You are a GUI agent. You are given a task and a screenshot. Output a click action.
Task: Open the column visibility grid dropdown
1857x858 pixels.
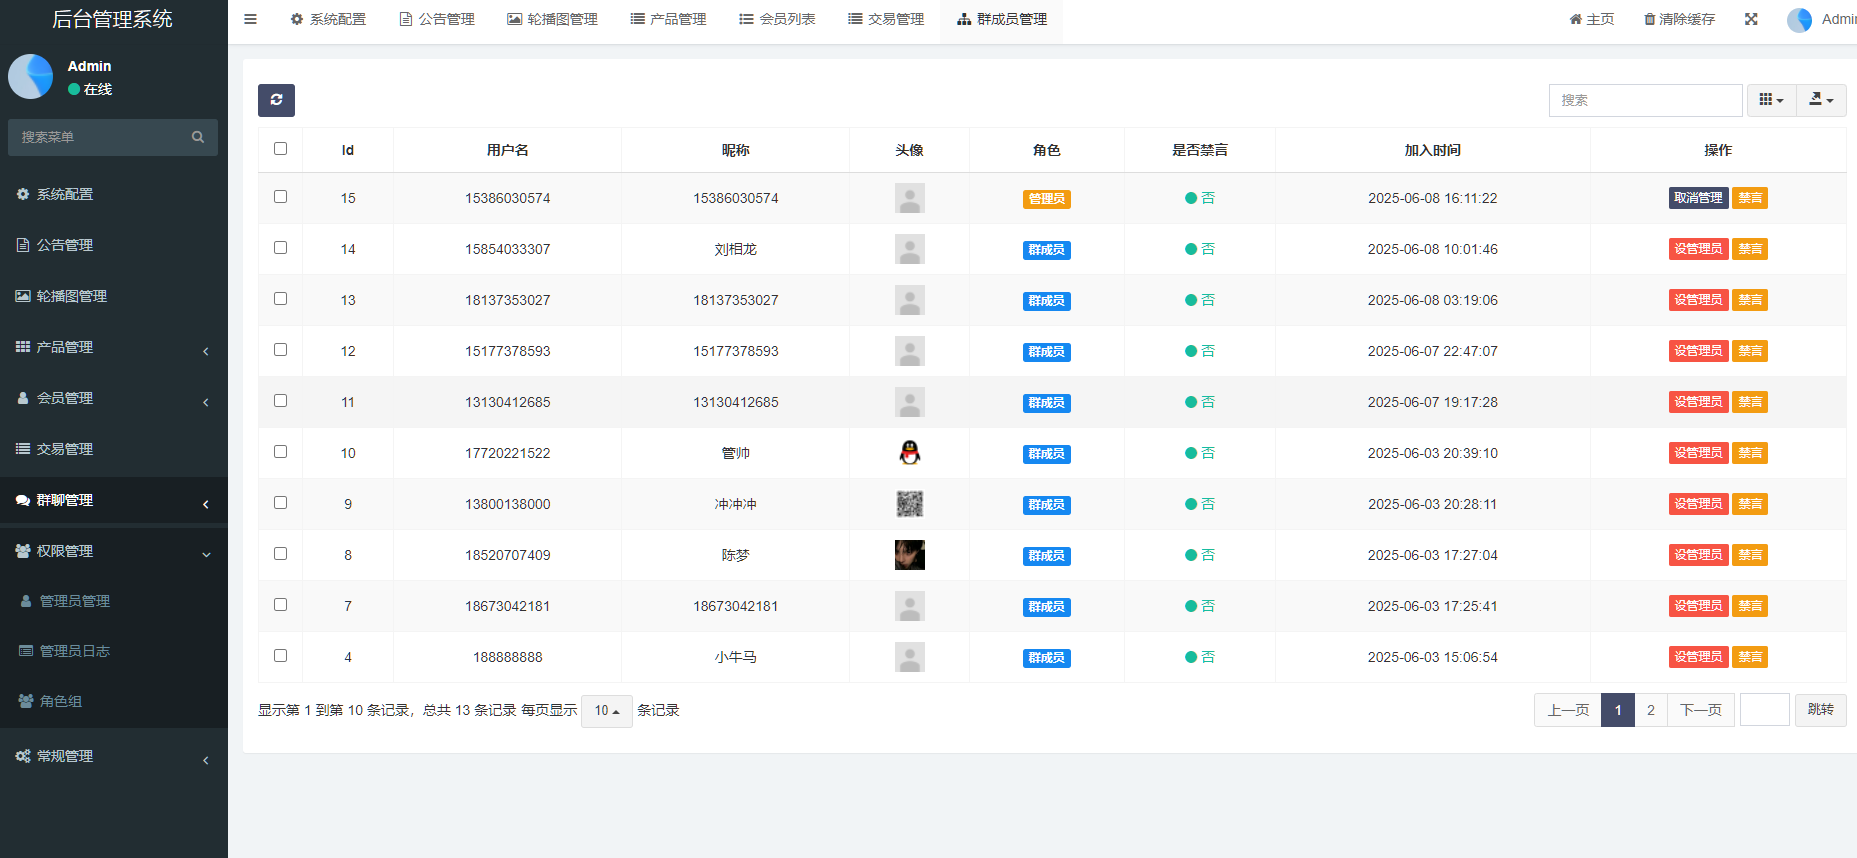click(x=1771, y=100)
